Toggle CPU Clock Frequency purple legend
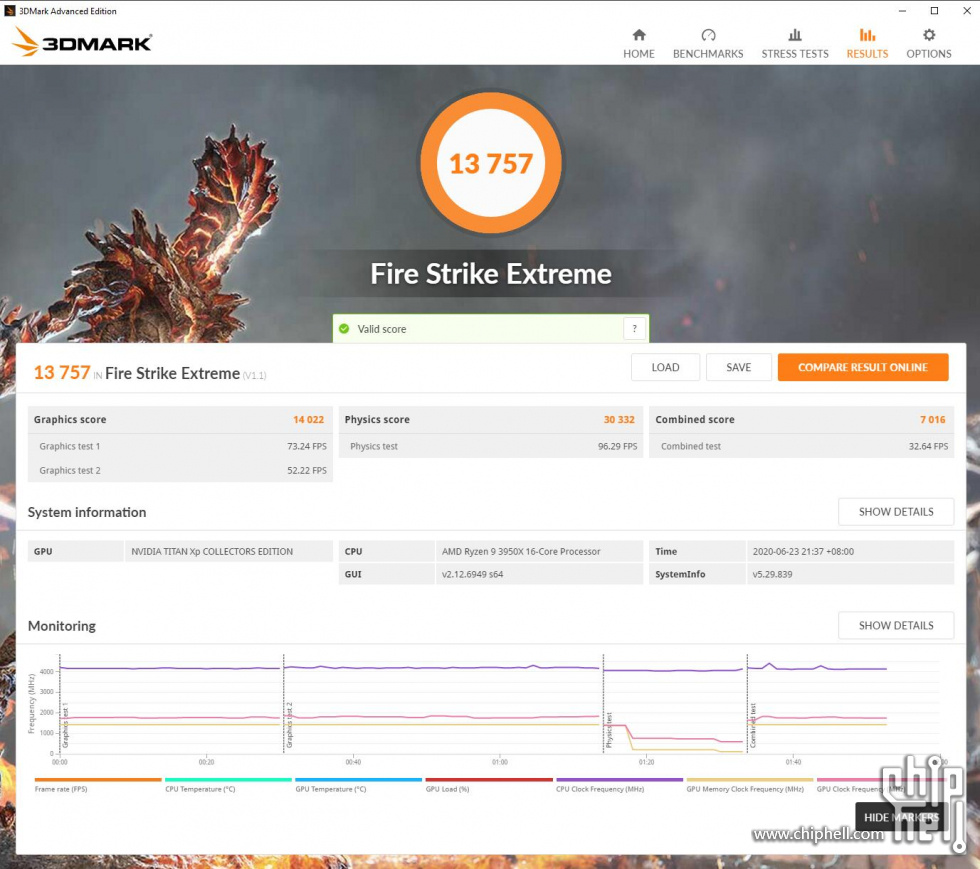 tap(619, 780)
